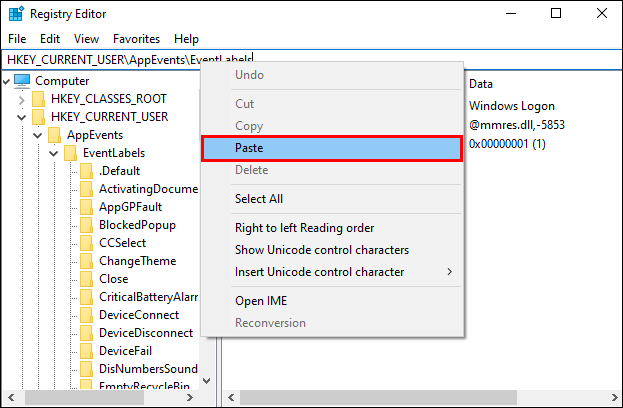623x408 pixels.
Task: Click the ChangeTheme folder icon
Action: (x=86, y=261)
